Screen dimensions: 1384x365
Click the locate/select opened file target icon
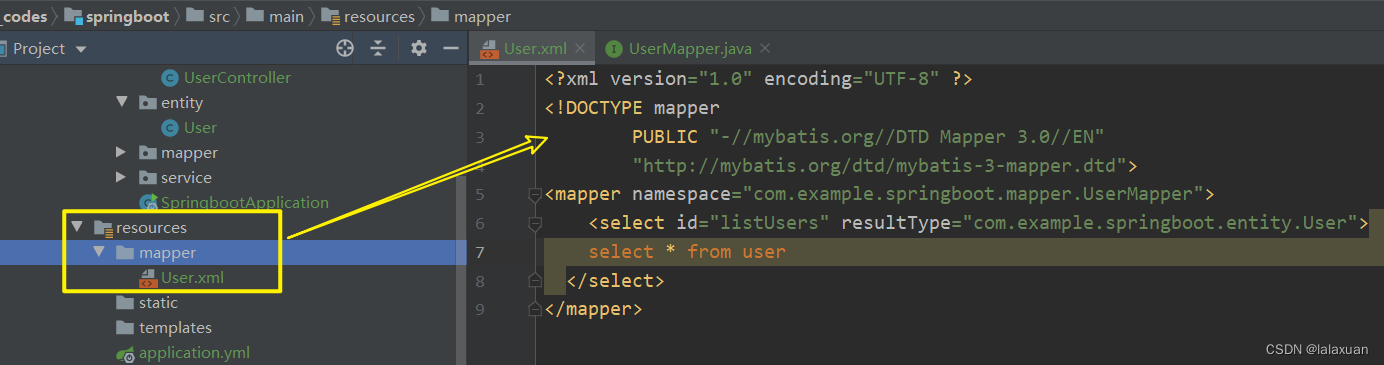(x=345, y=48)
